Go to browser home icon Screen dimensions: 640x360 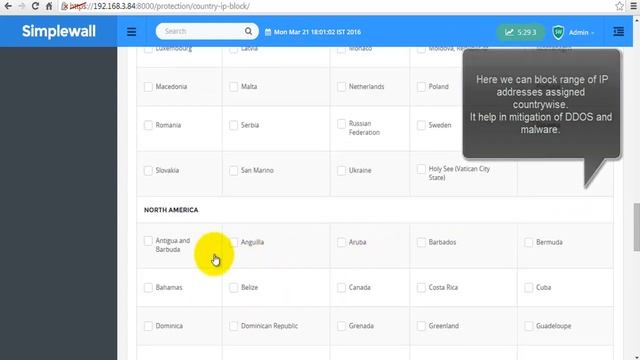coord(49,6)
